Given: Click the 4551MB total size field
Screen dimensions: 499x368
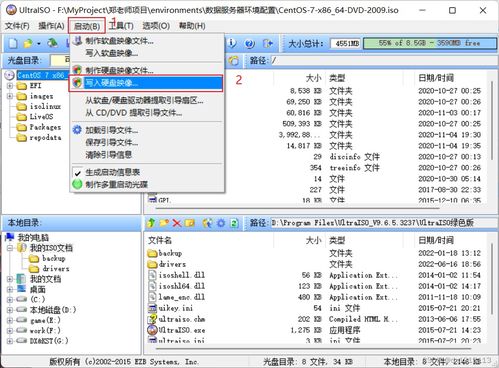Looking at the screenshot, I should tap(346, 44).
